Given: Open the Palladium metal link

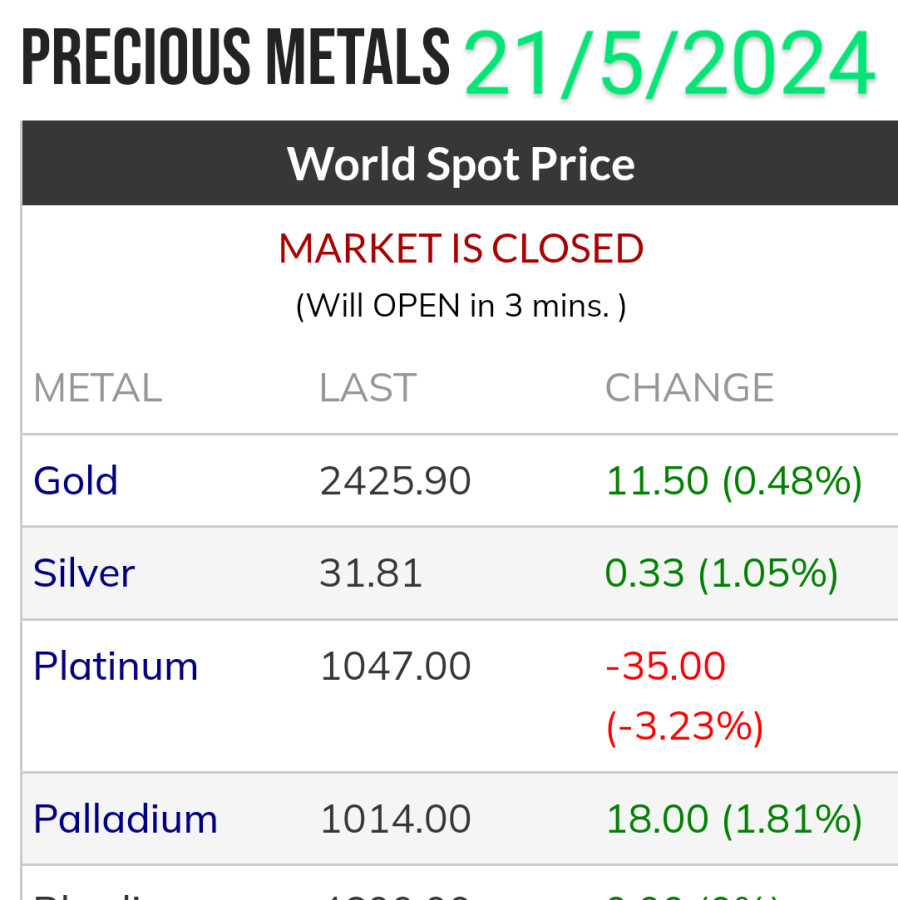Looking at the screenshot, I should click(x=125, y=819).
